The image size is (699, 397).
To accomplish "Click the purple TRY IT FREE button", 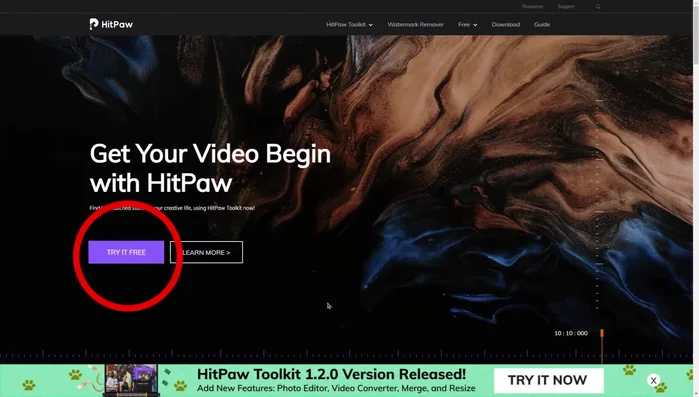I will [x=126, y=252].
